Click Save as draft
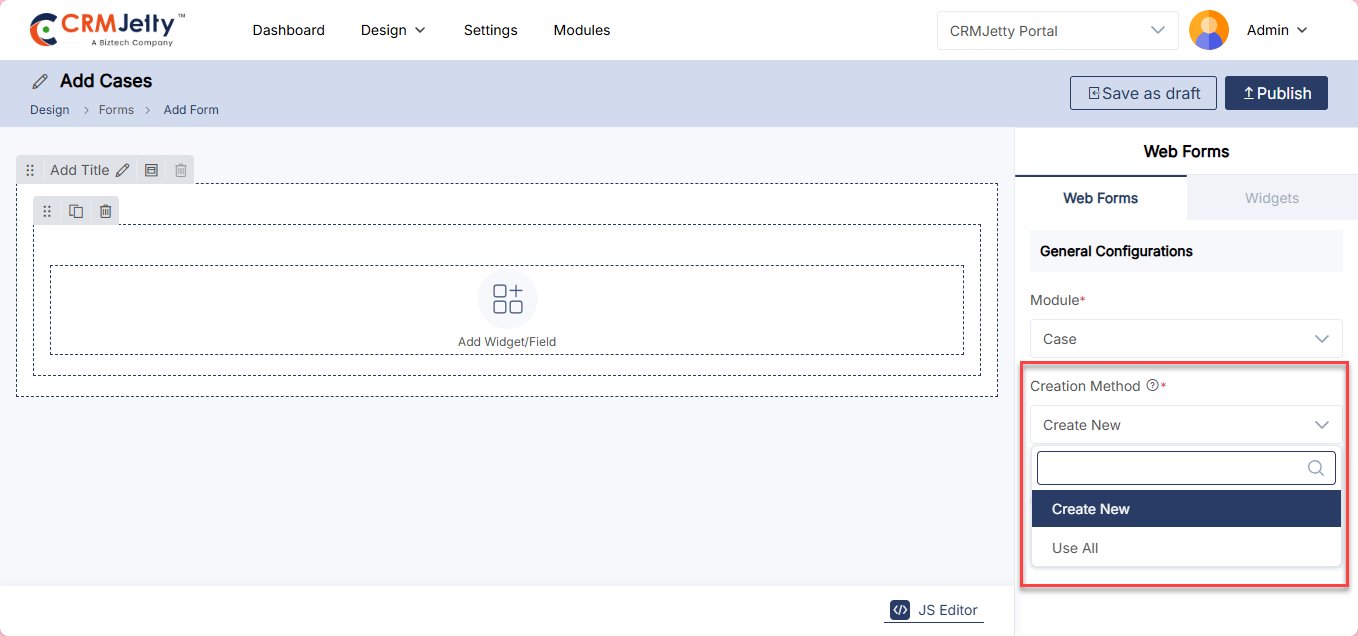Image resolution: width=1358 pixels, height=636 pixels. (x=1143, y=93)
